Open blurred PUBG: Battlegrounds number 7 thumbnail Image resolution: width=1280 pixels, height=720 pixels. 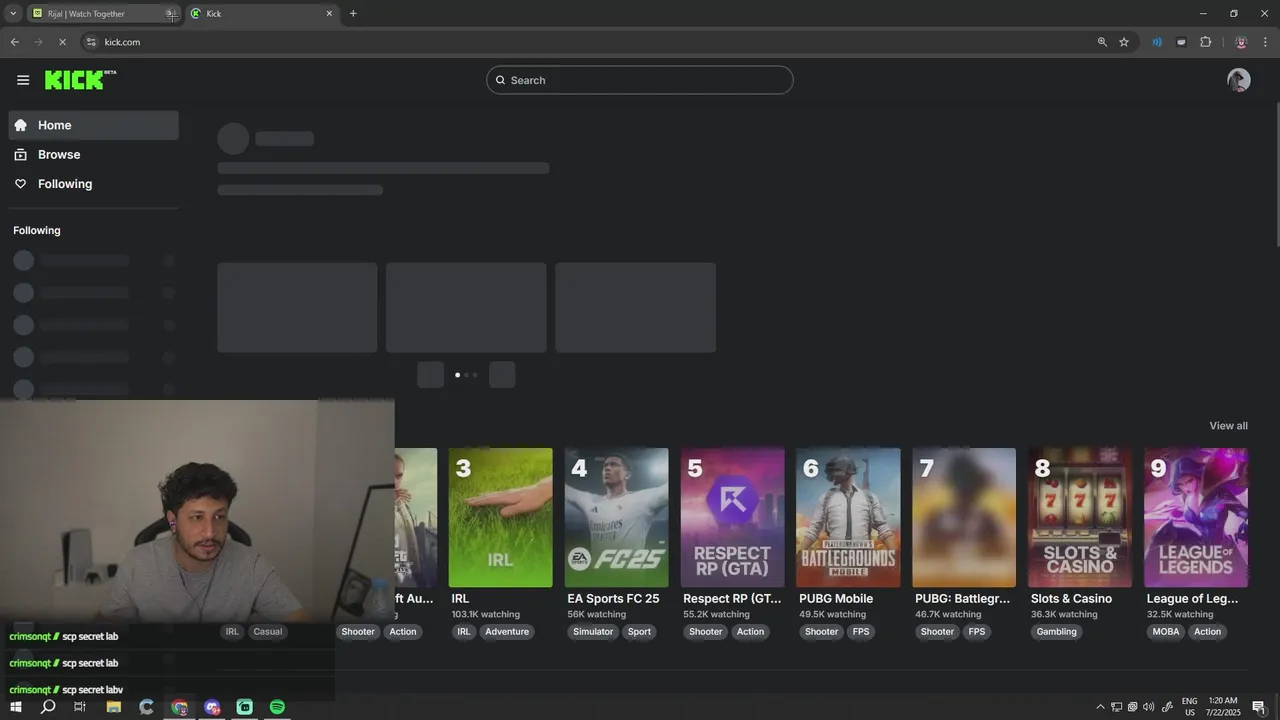coord(964,518)
